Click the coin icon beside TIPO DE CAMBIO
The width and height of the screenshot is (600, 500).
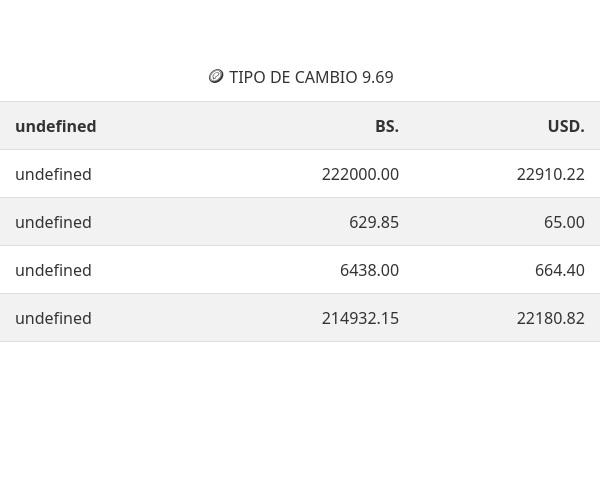216,76
